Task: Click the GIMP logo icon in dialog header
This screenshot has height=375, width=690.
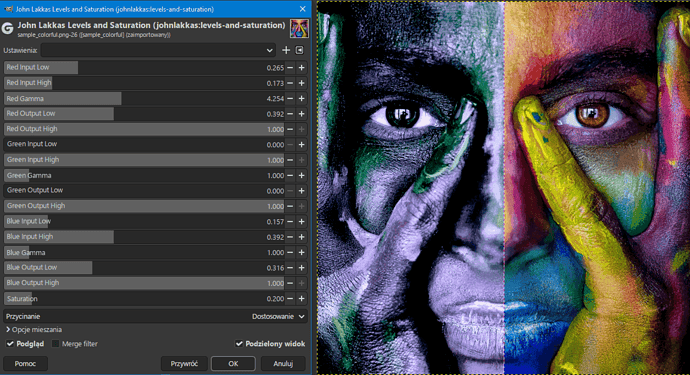Action: pyautogui.click(x=7, y=29)
